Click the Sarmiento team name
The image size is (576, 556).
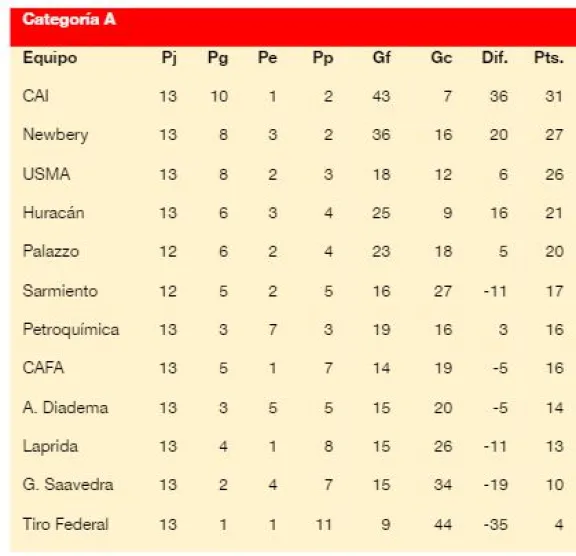(60, 291)
